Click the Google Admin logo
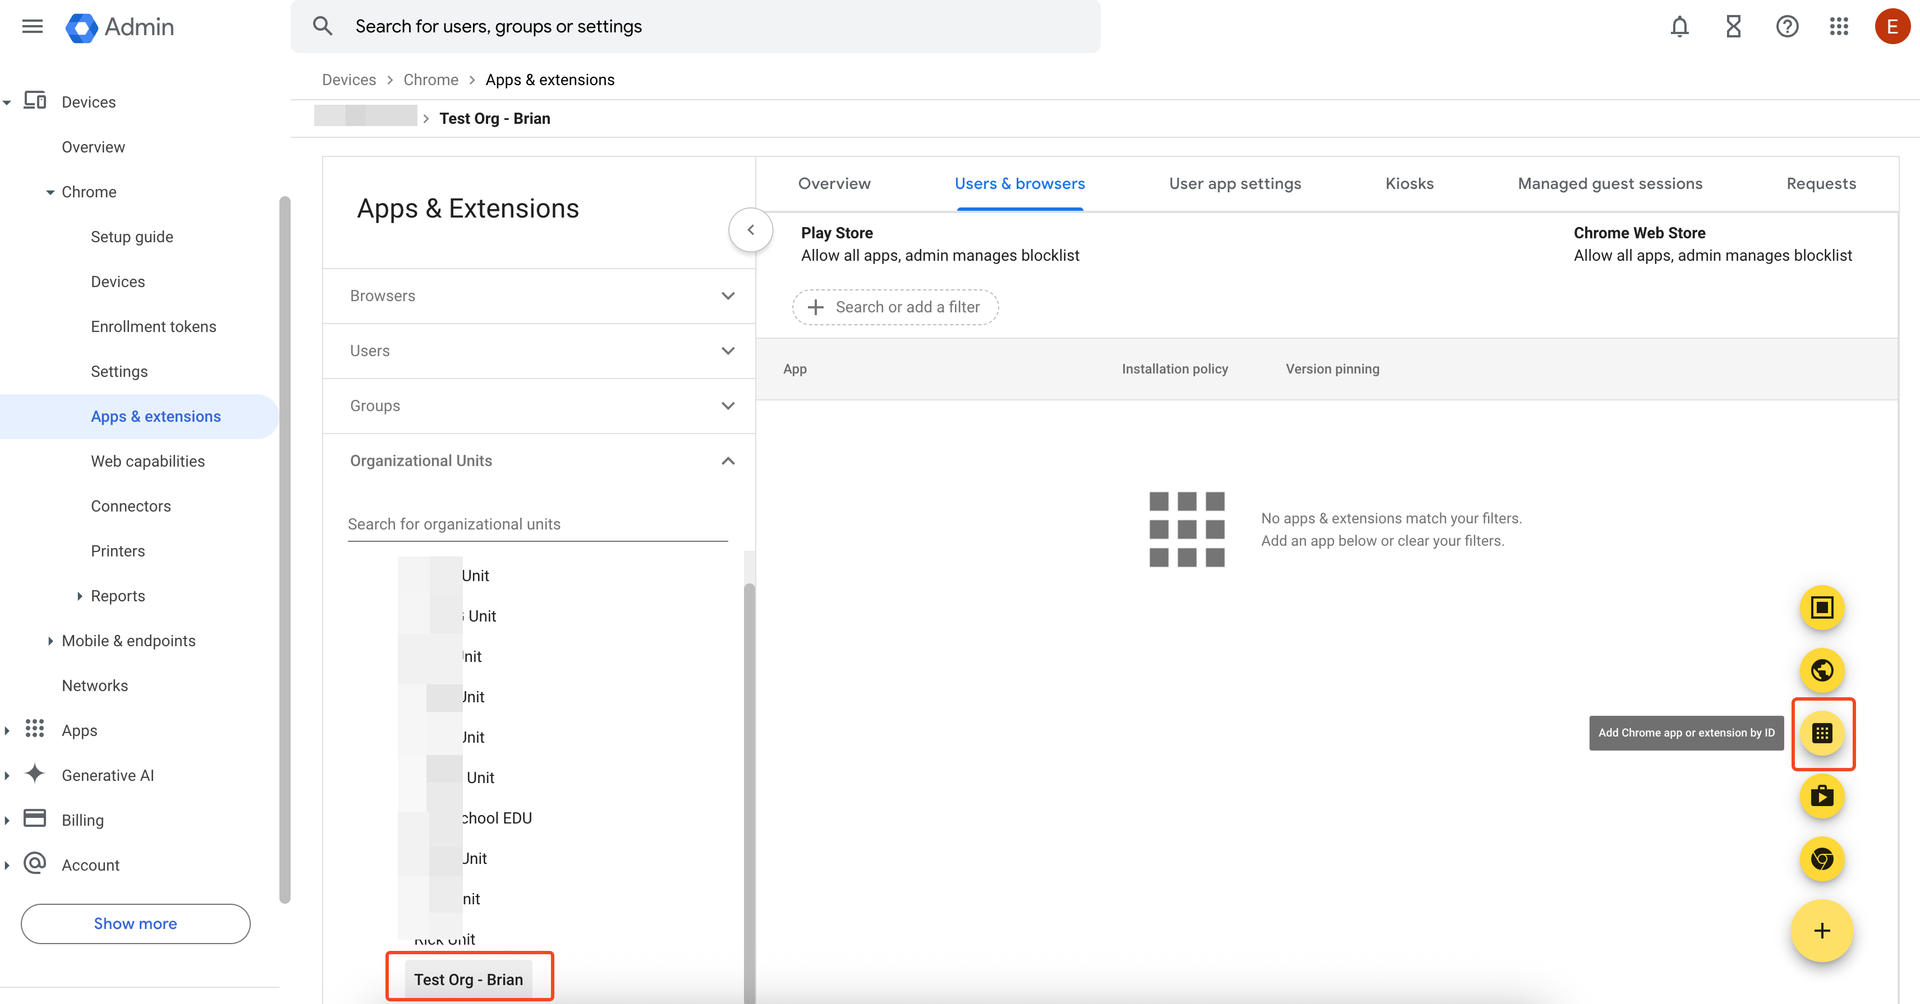This screenshot has width=1920, height=1004. [120, 27]
